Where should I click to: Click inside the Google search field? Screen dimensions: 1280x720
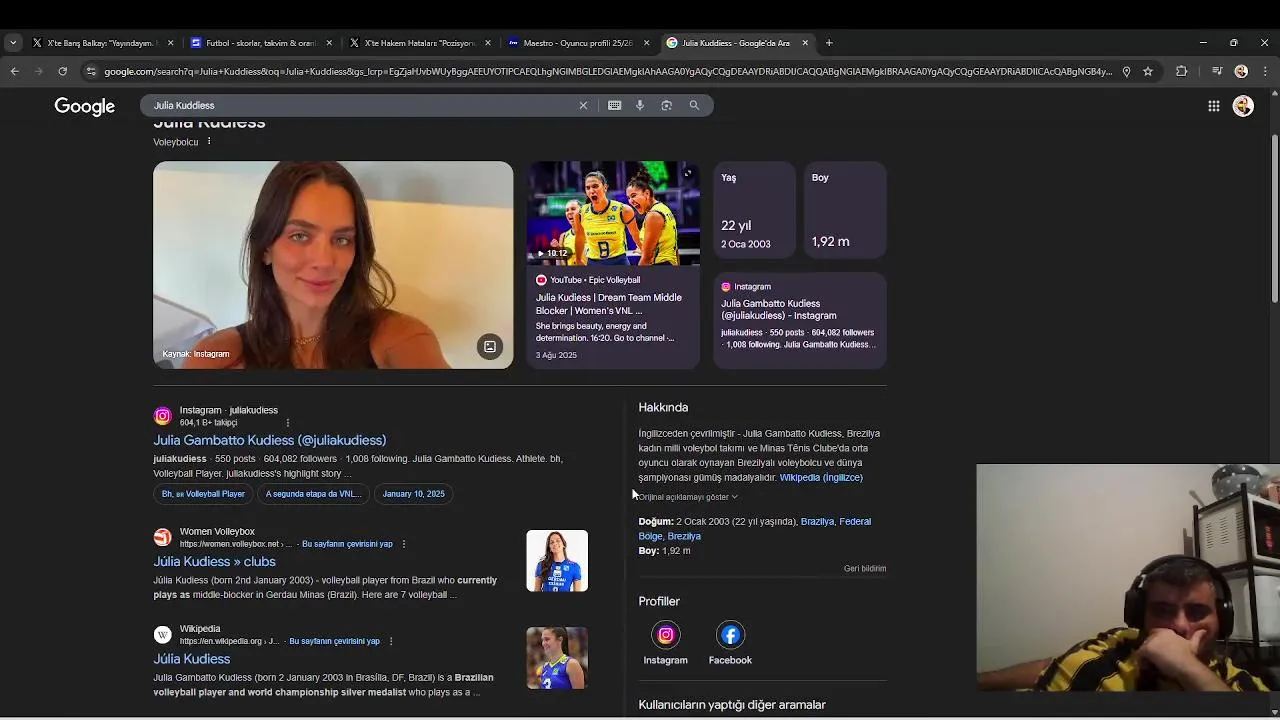point(360,105)
